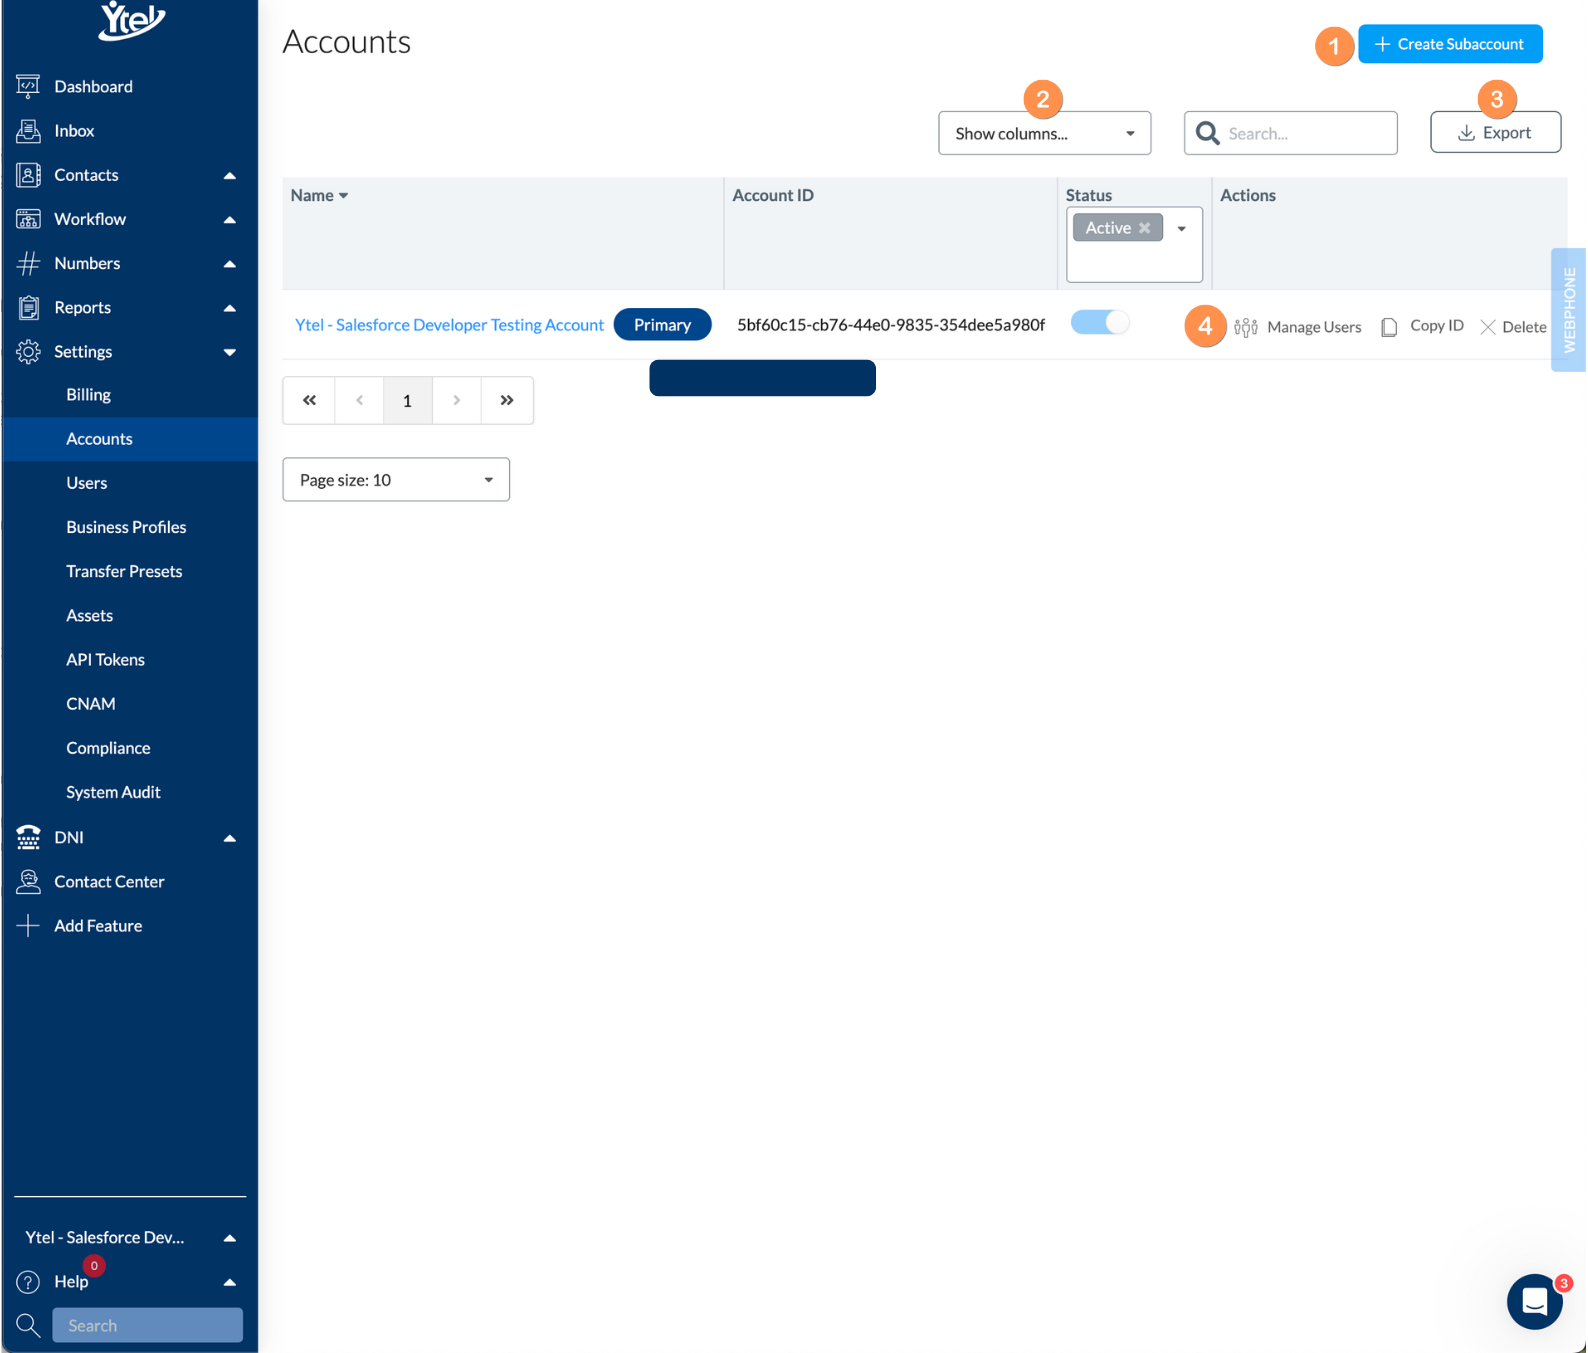This screenshot has height=1353, width=1588.
Task: Click the Add Feature plus icon
Action: point(28,925)
